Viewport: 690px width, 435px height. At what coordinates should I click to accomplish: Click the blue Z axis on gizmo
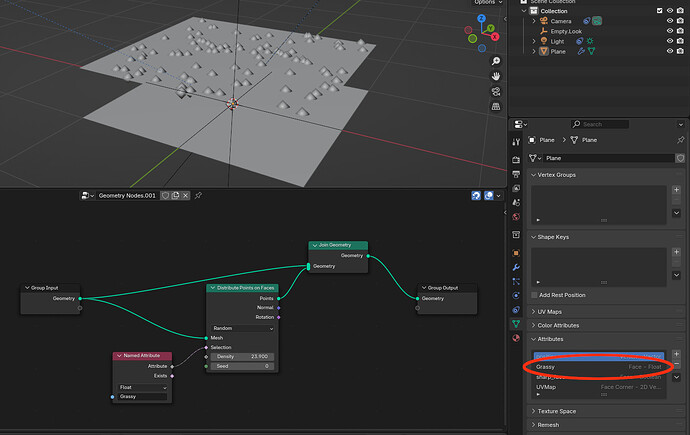pyautogui.click(x=481, y=18)
